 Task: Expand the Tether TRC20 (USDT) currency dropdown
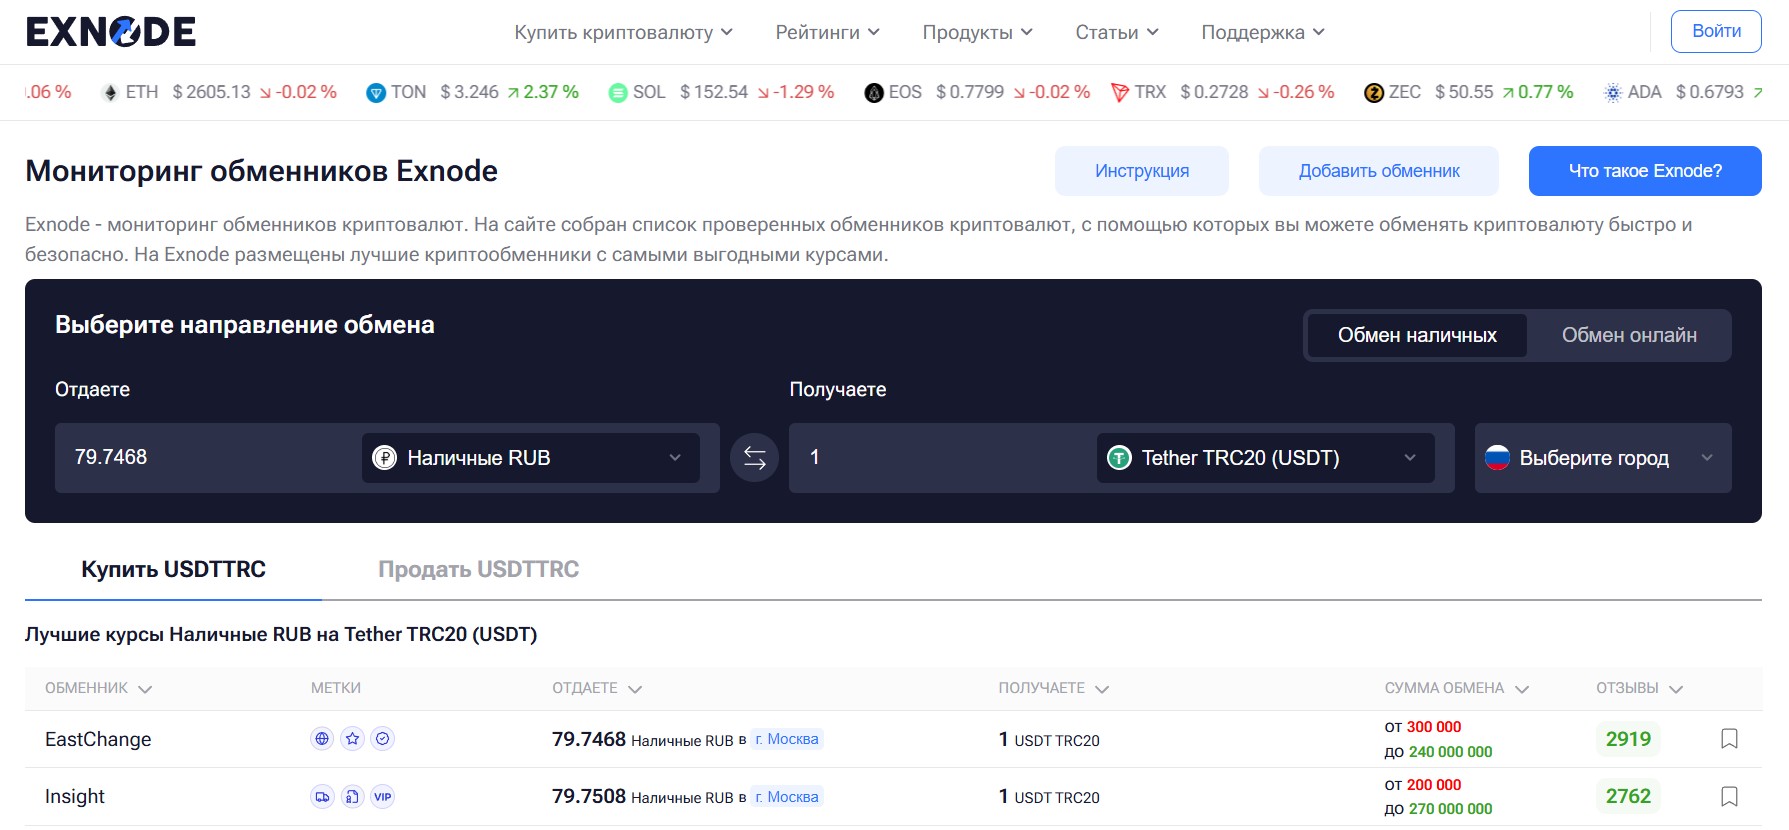pyautogui.click(x=1266, y=458)
